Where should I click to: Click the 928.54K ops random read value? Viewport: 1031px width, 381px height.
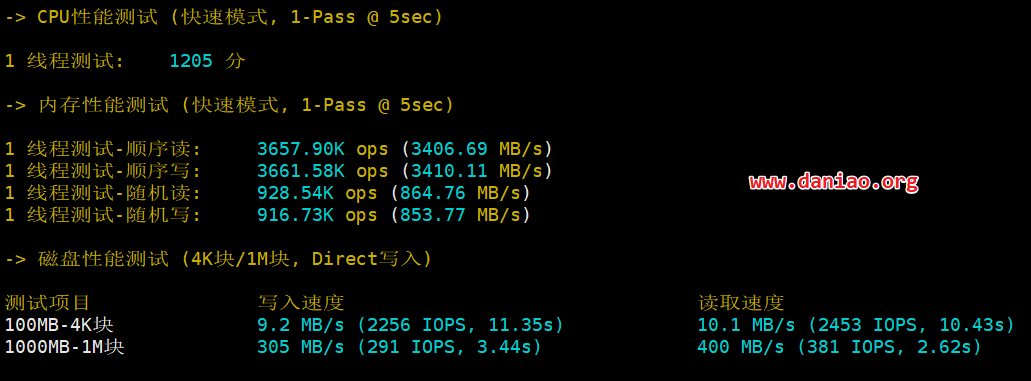[x=317, y=193]
